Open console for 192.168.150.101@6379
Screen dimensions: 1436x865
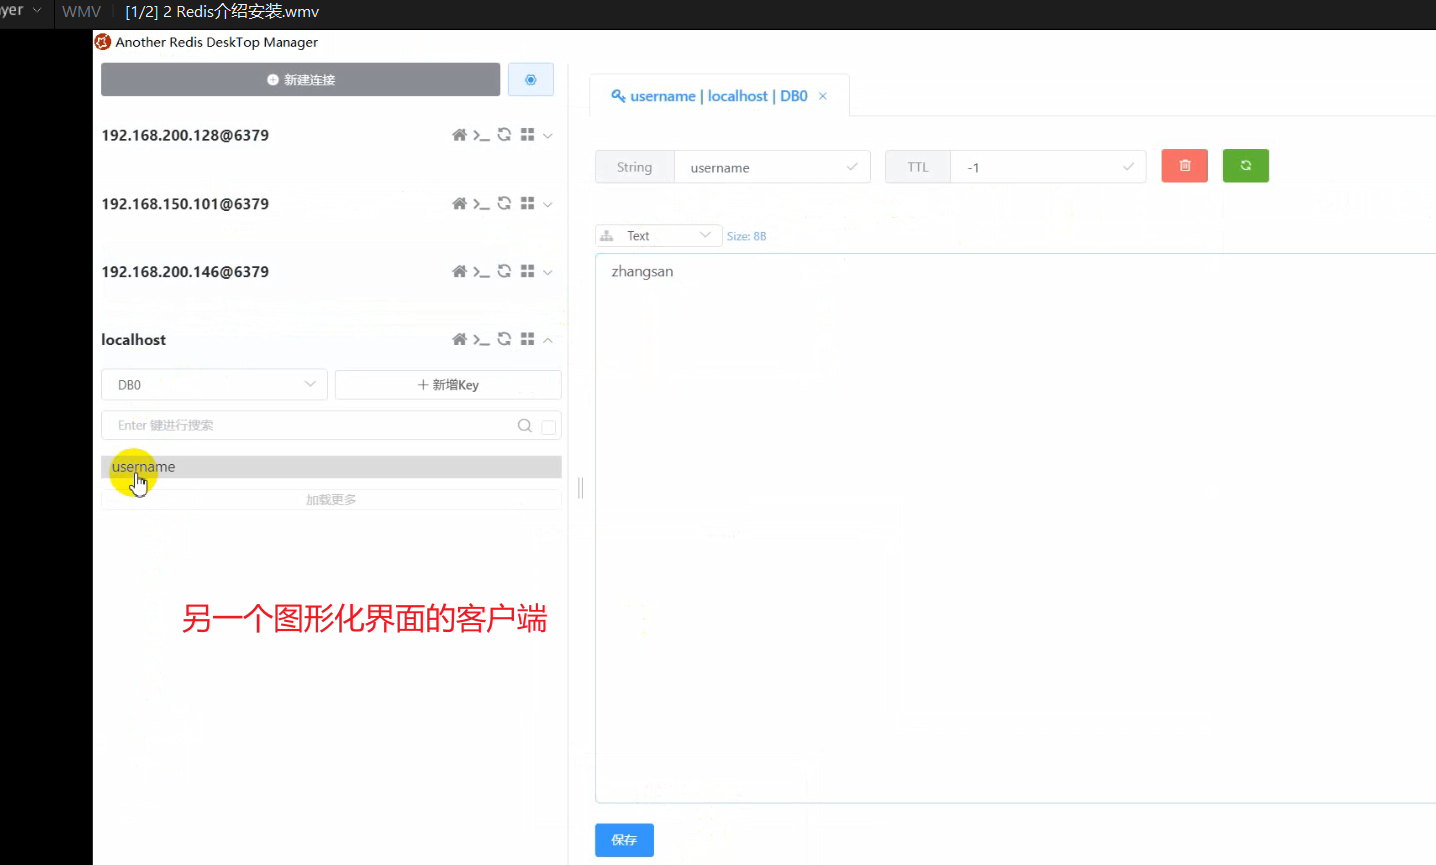click(x=481, y=203)
